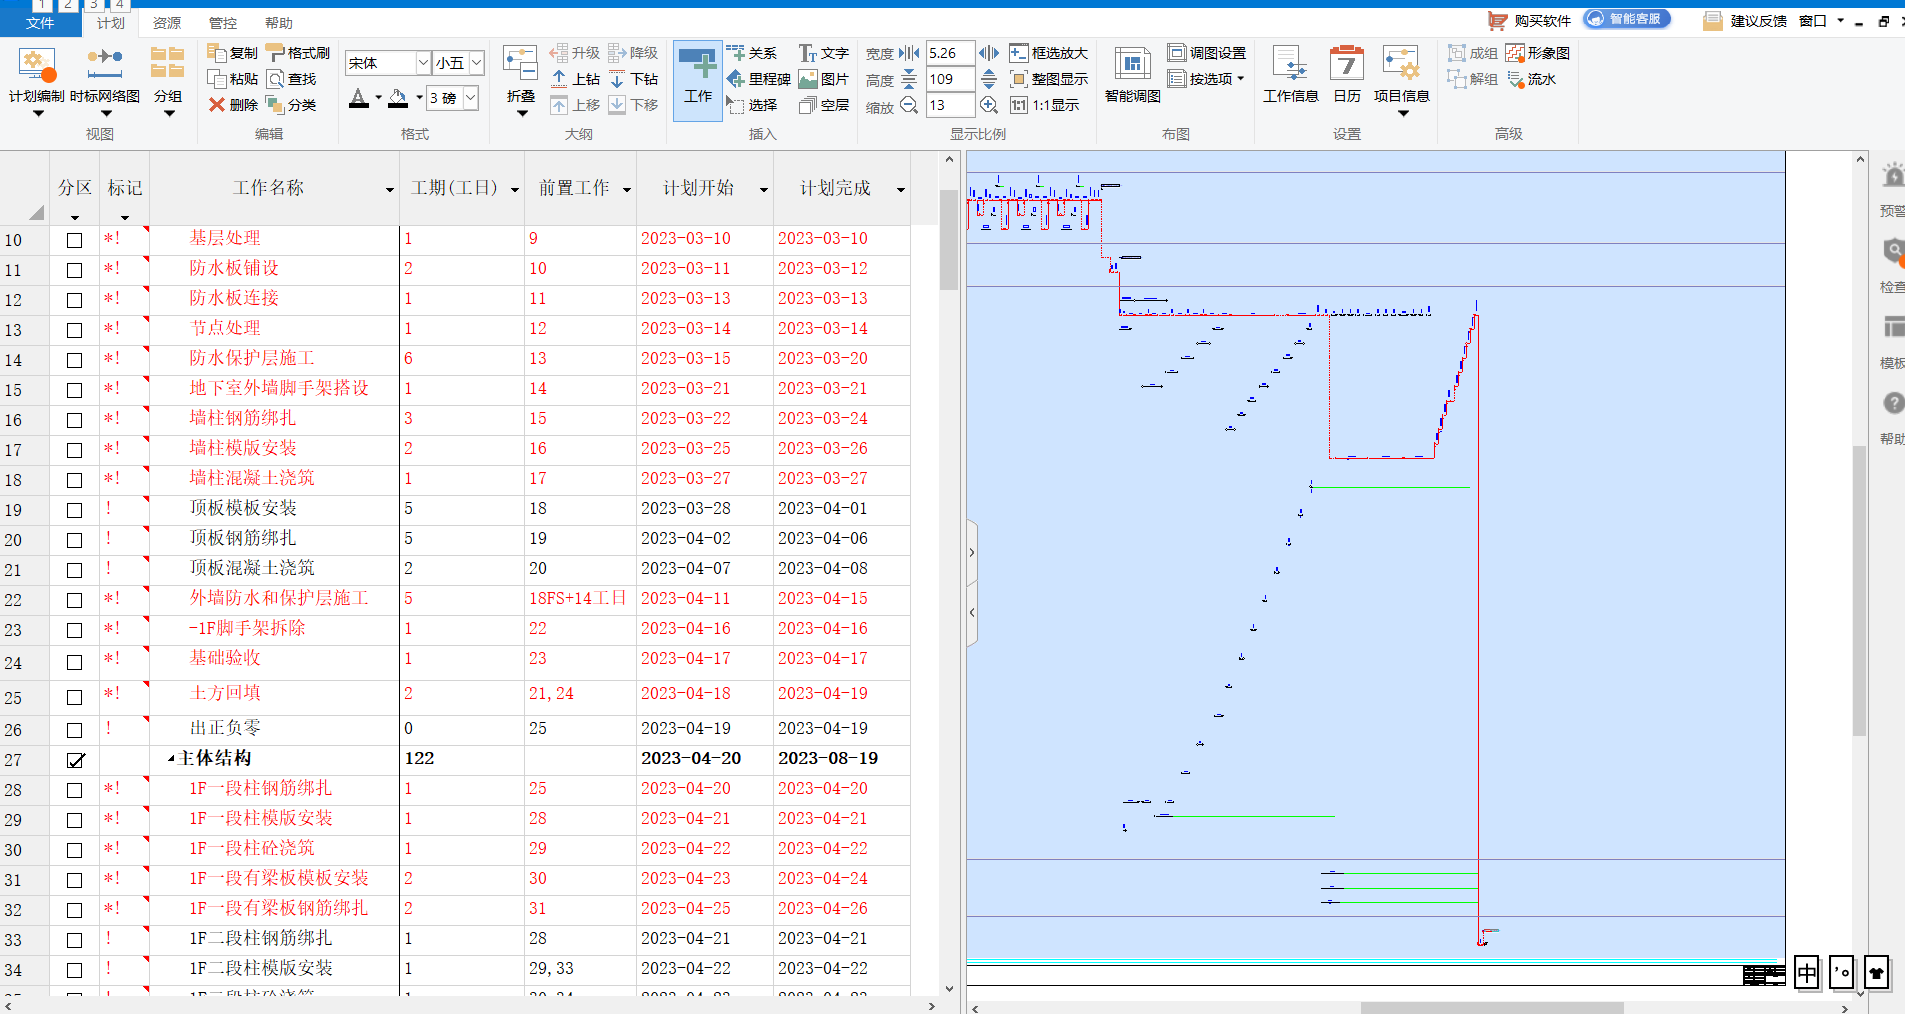Insert a 图片 picture
1905x1014 pixels.
(x=823, y=78)
